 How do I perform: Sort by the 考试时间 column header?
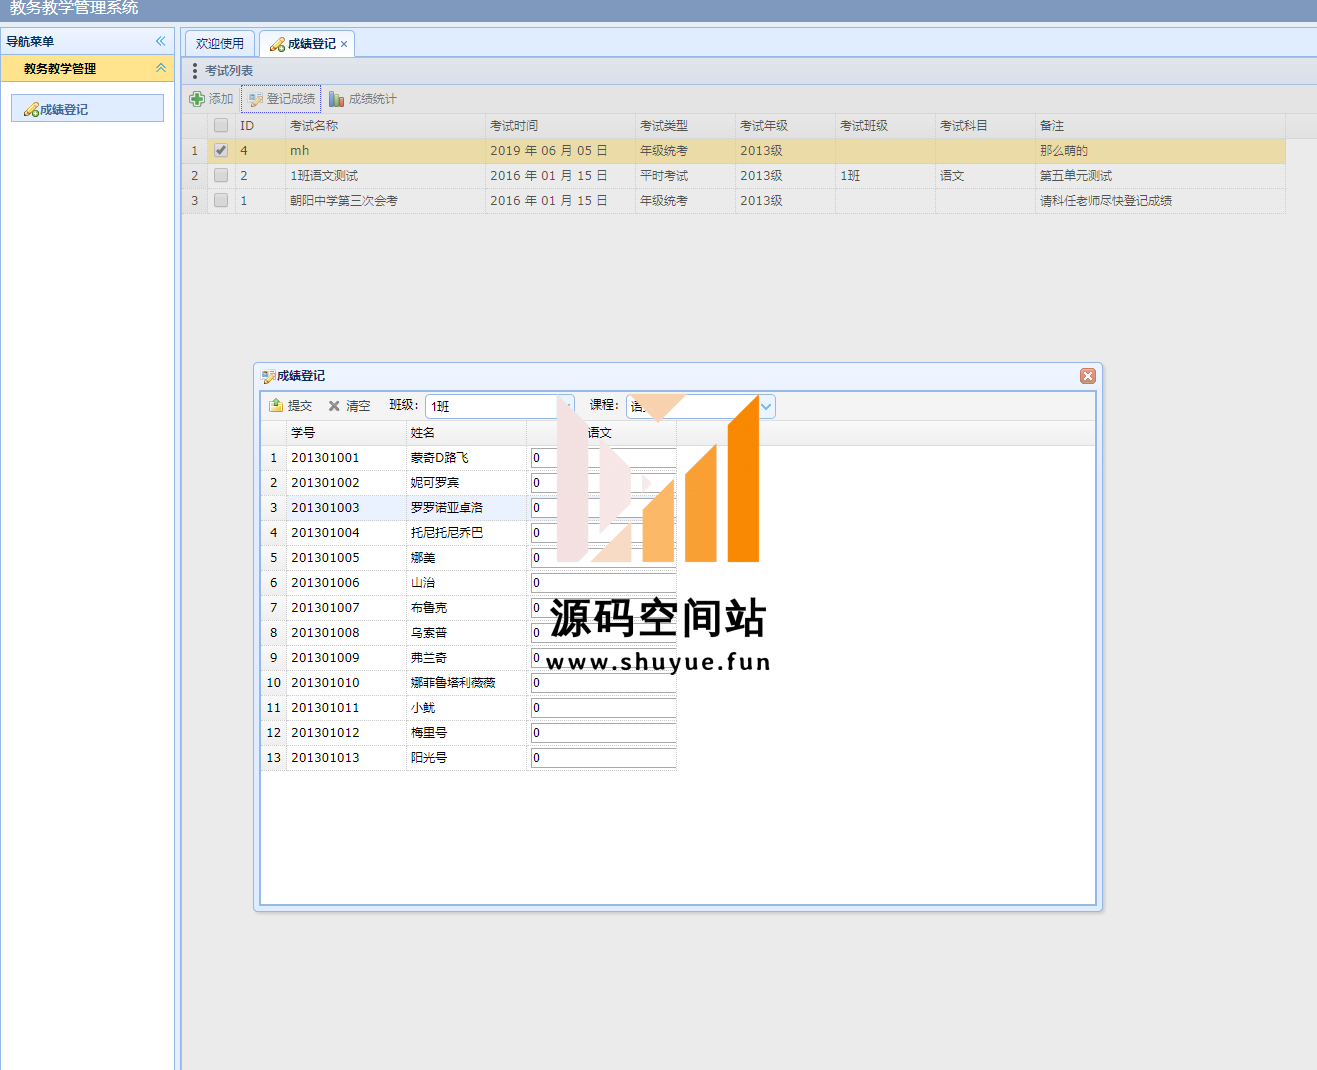[514, 126]
